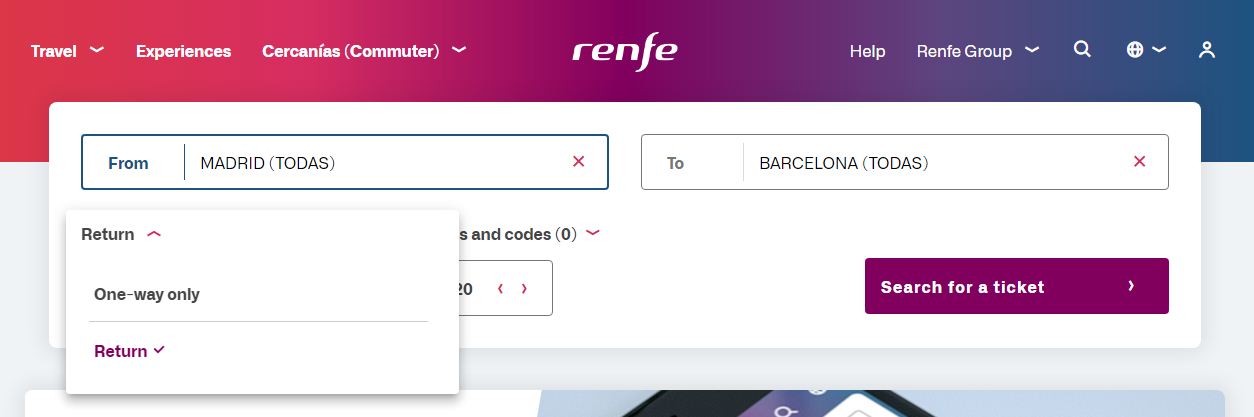
Task: Open the passes and codes dropdown
Action: tap(530, 234)
